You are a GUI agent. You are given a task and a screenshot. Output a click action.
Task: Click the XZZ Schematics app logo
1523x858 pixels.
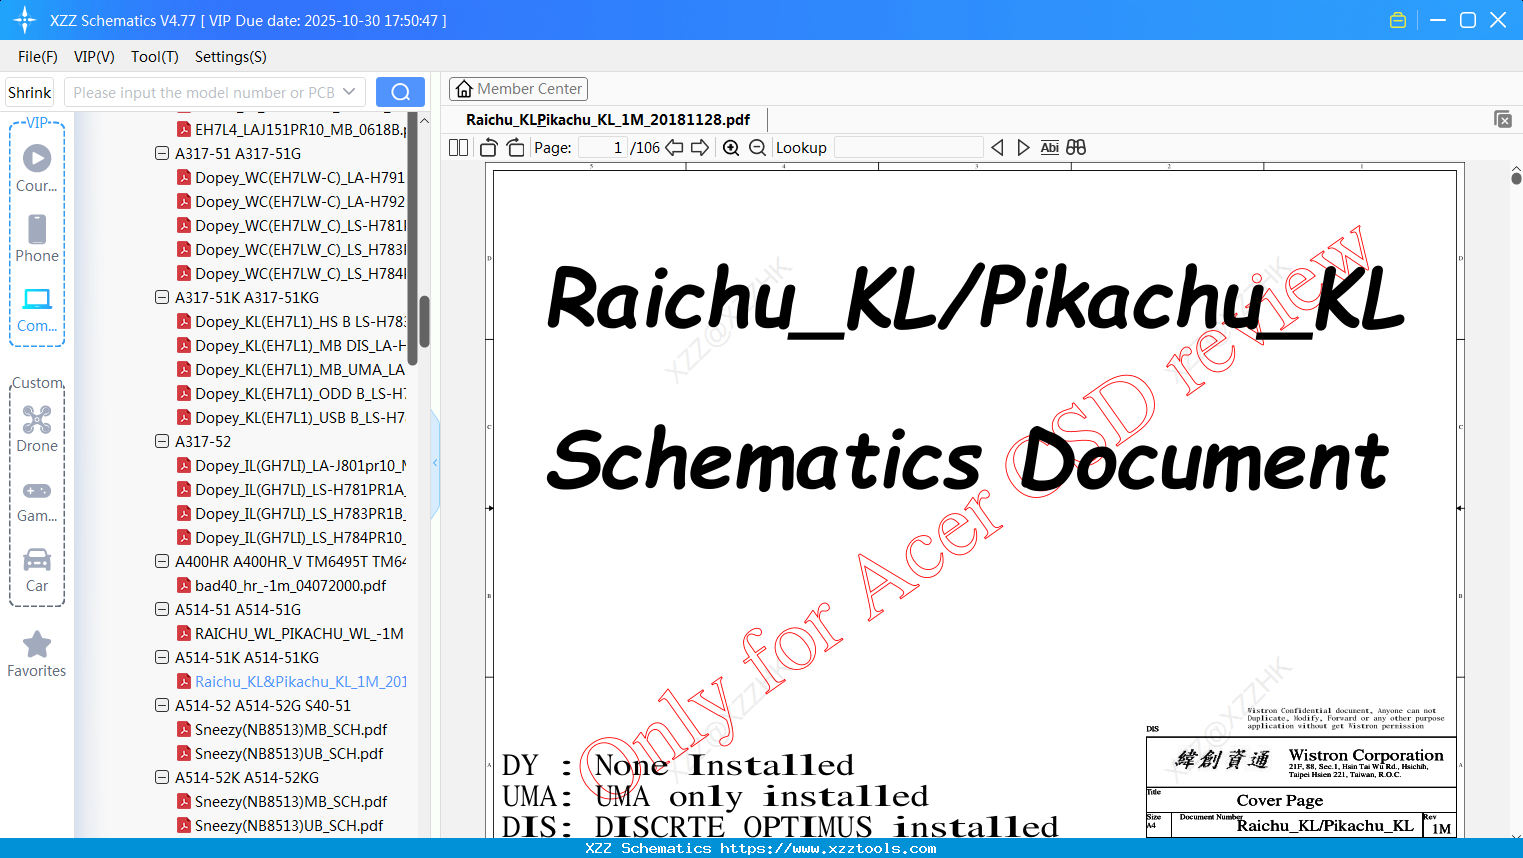25,20
